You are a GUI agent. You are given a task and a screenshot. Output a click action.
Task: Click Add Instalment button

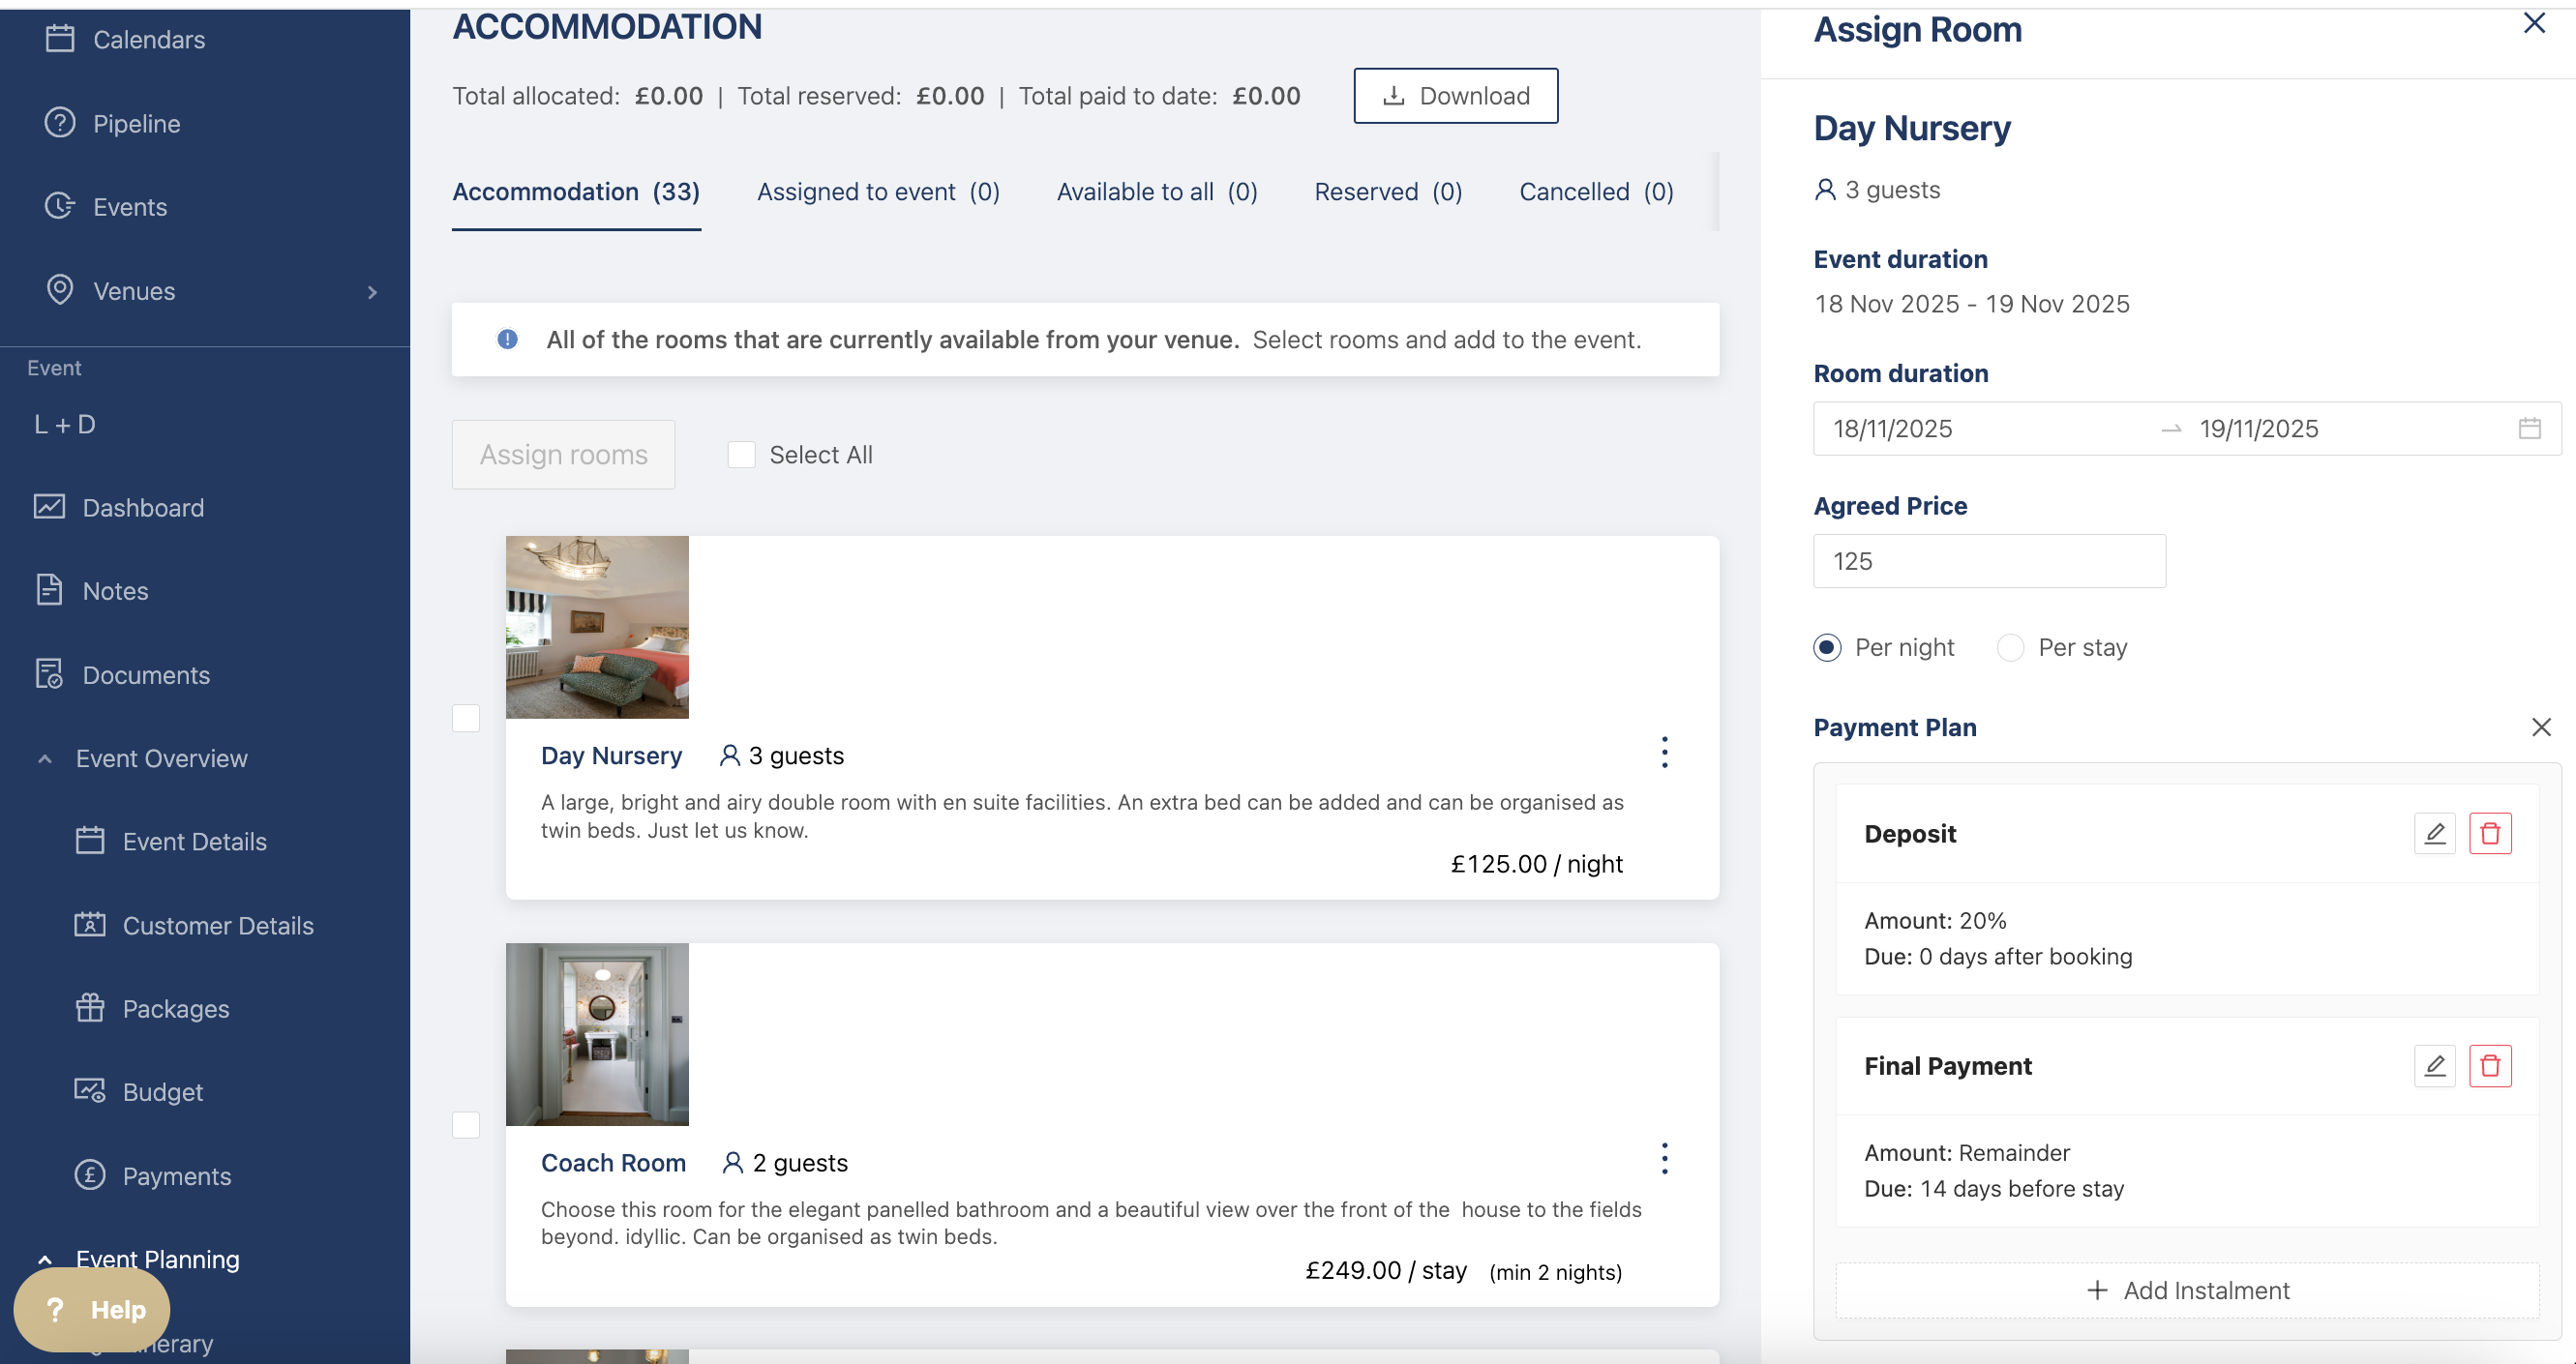(x=2187, y=1290)
